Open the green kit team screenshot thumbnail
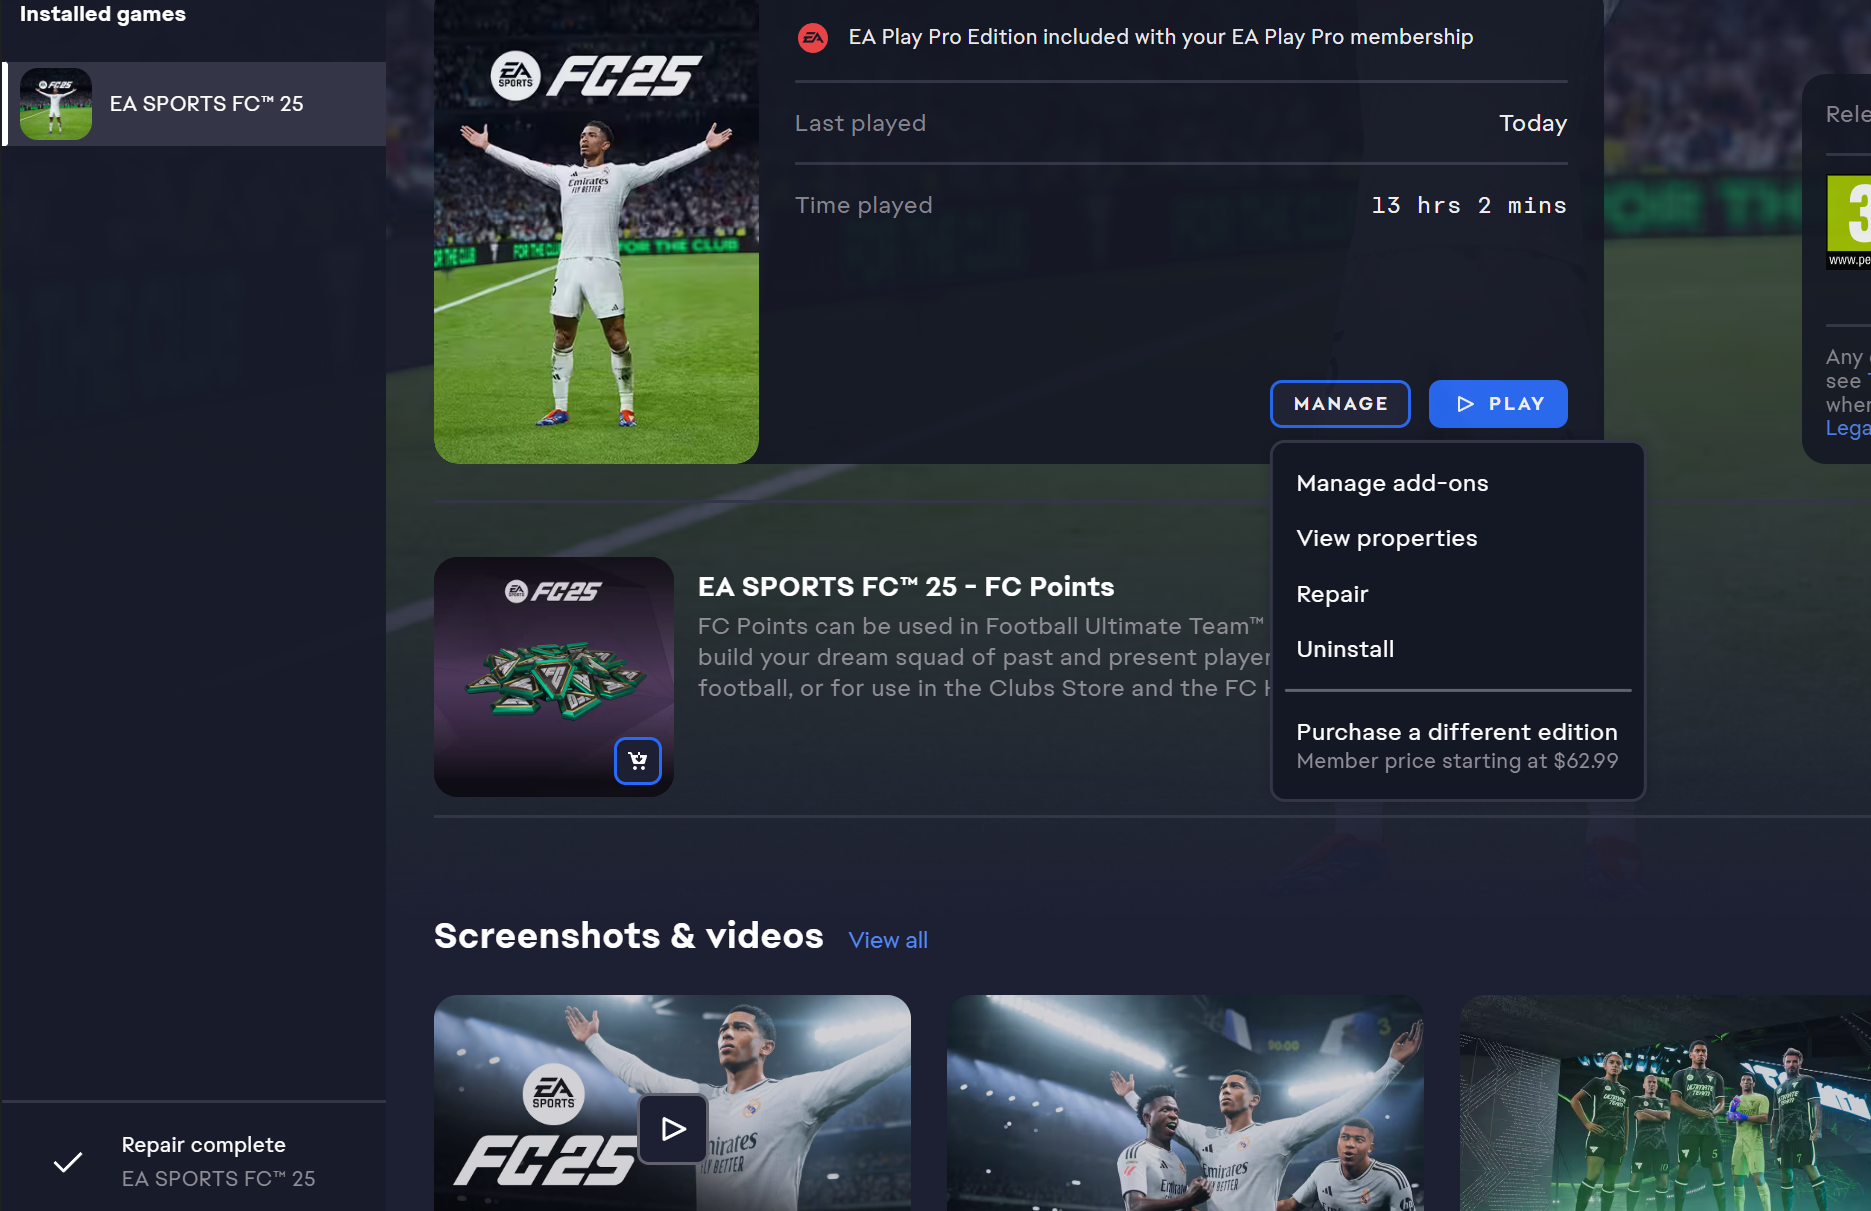The height and width of the screenshot is (1211, 1871). [1665, 1103]
